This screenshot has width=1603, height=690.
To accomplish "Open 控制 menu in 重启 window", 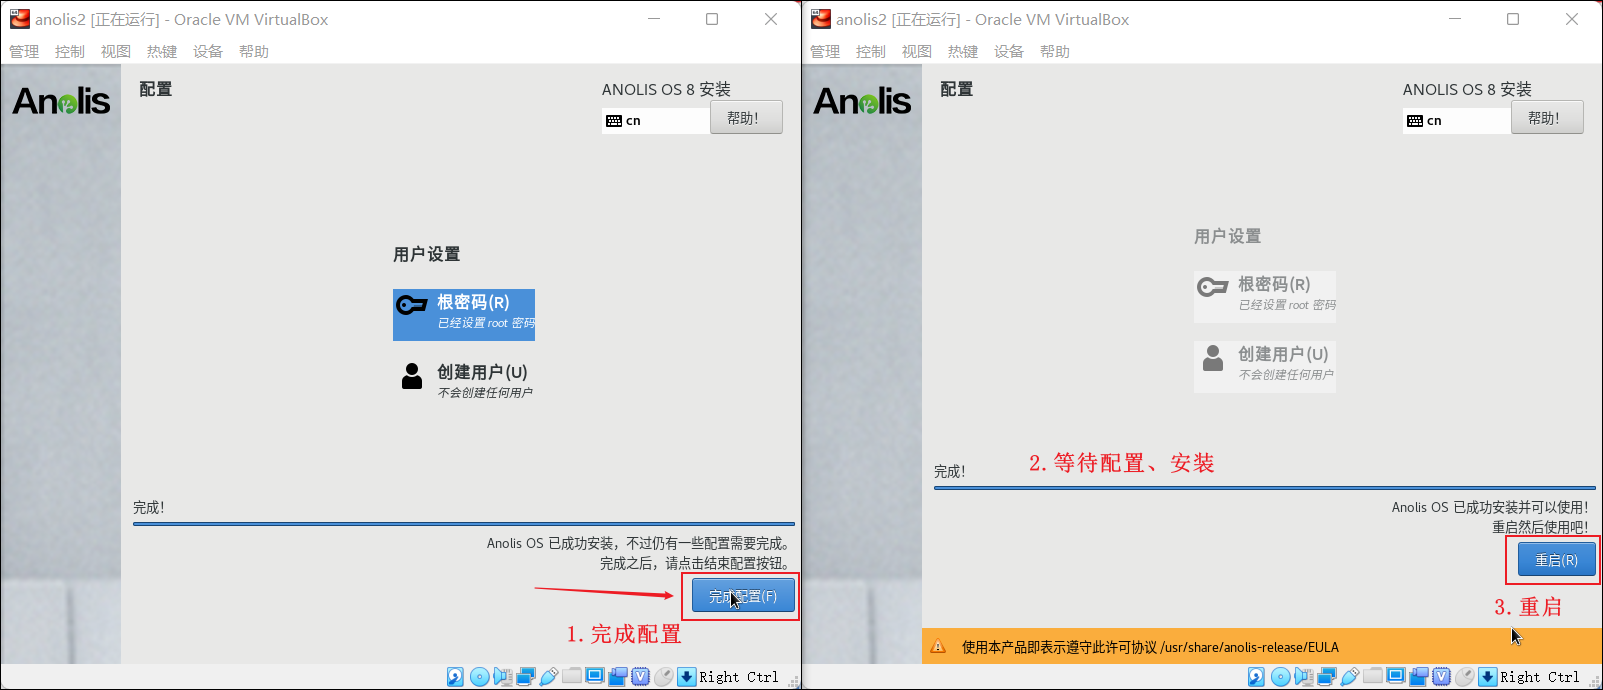I will point(871,51).
